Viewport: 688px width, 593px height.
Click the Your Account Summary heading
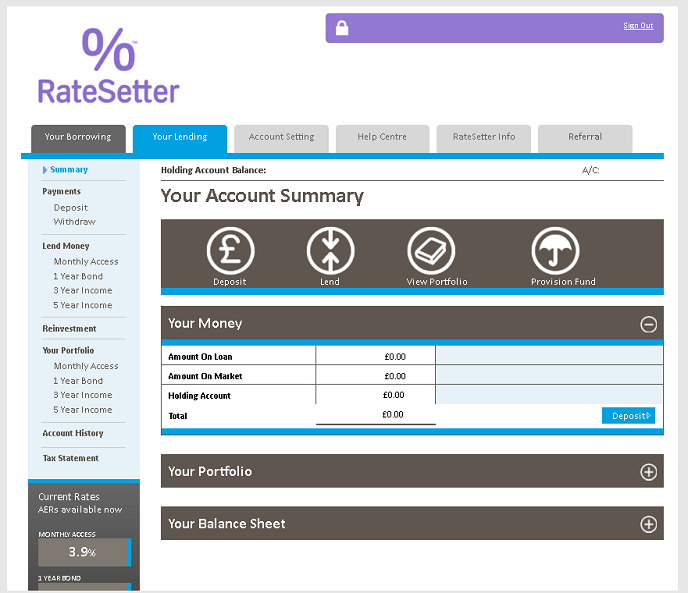click(x=262, y=196)
